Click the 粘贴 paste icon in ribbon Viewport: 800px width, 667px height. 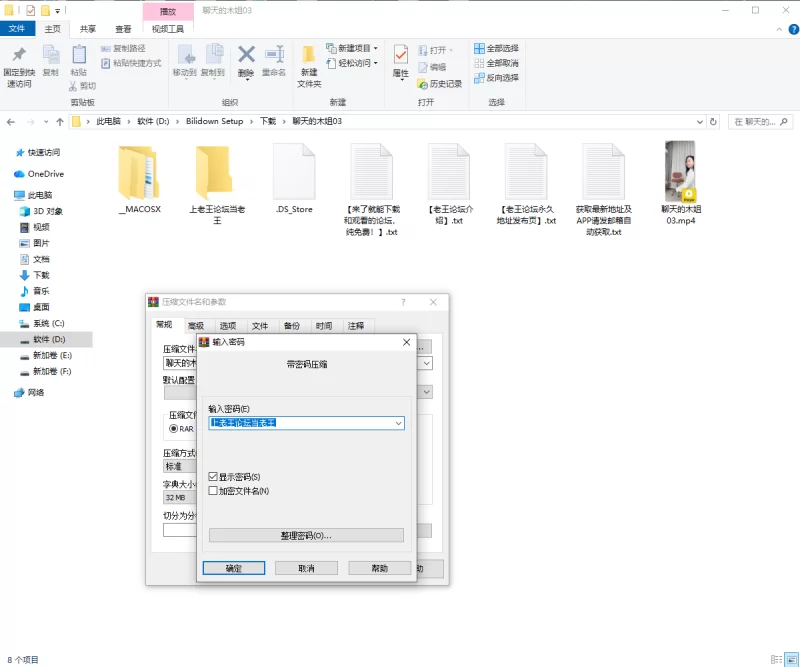[79, 55]
